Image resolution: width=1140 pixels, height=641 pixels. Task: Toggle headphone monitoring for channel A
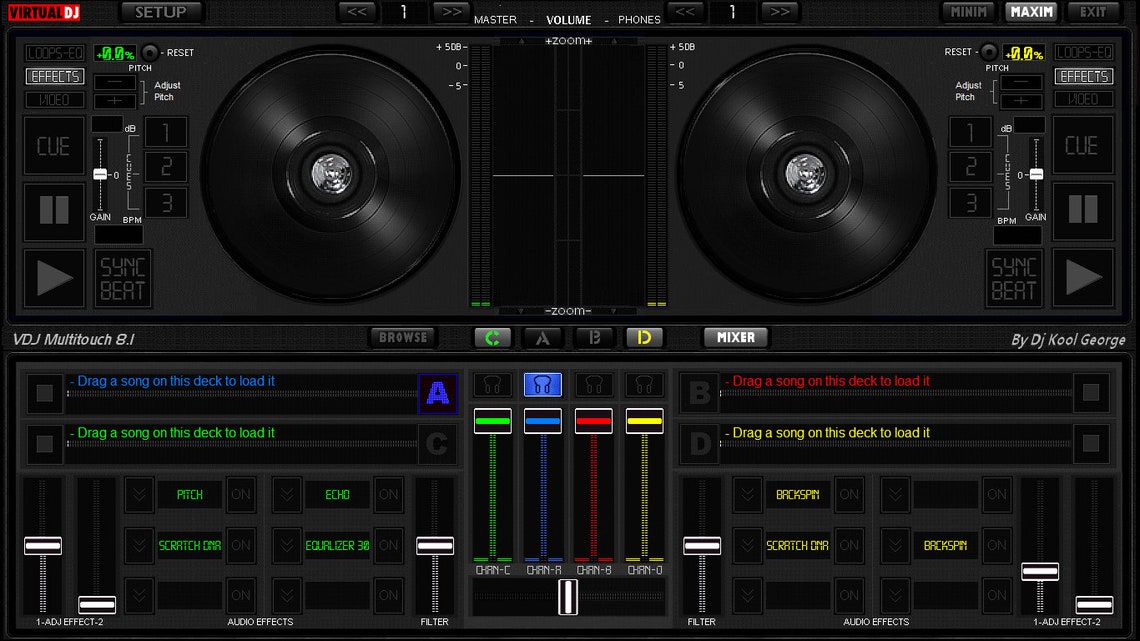pos(543,384)
